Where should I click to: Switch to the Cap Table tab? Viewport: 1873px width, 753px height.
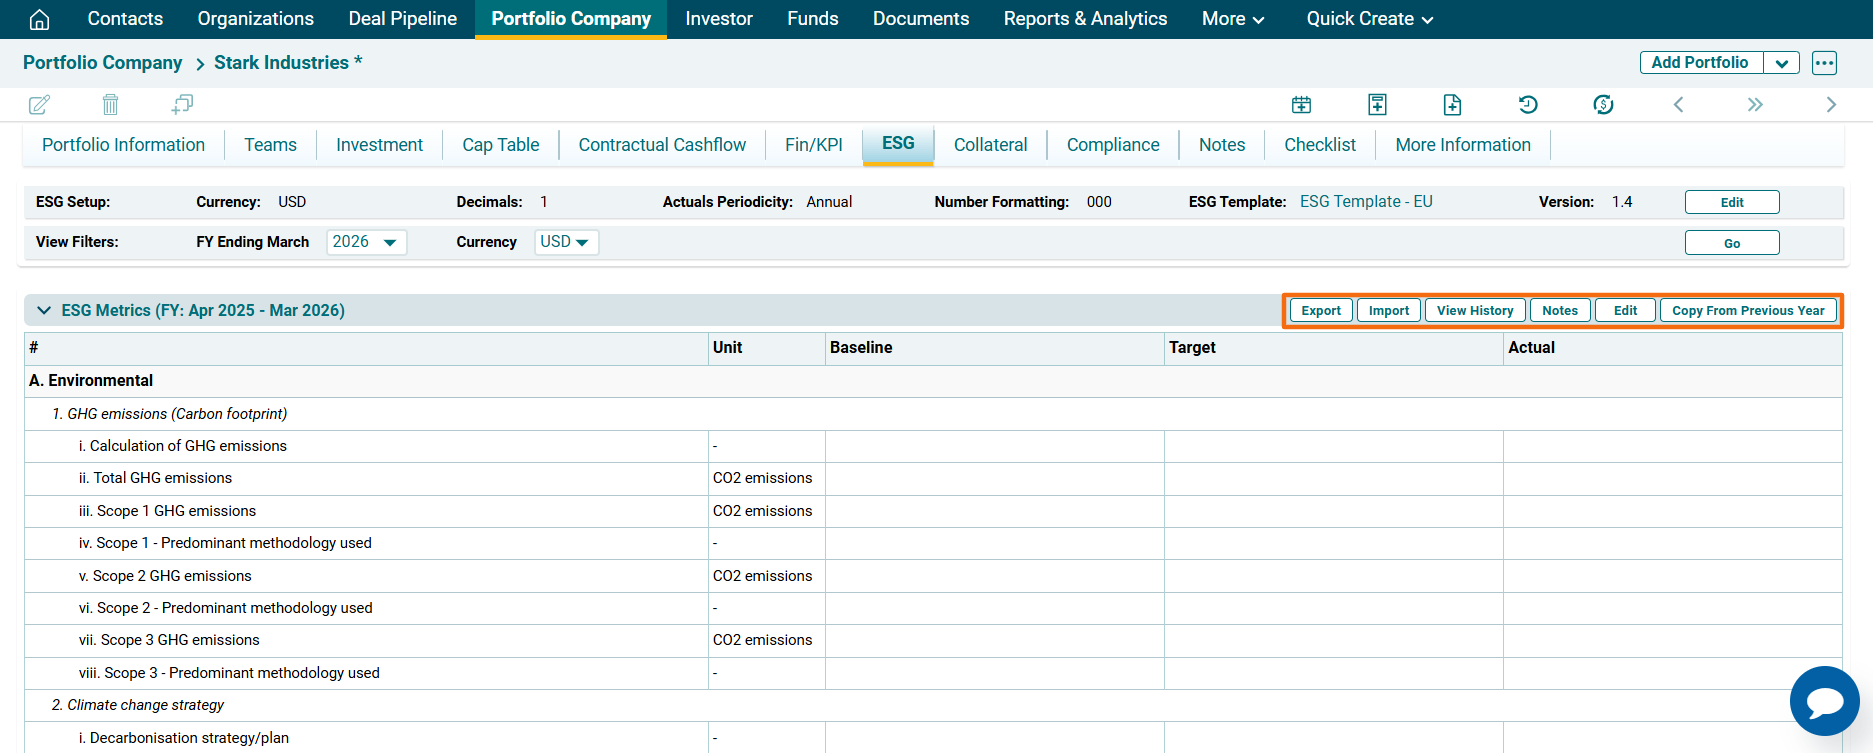point(500,145)
